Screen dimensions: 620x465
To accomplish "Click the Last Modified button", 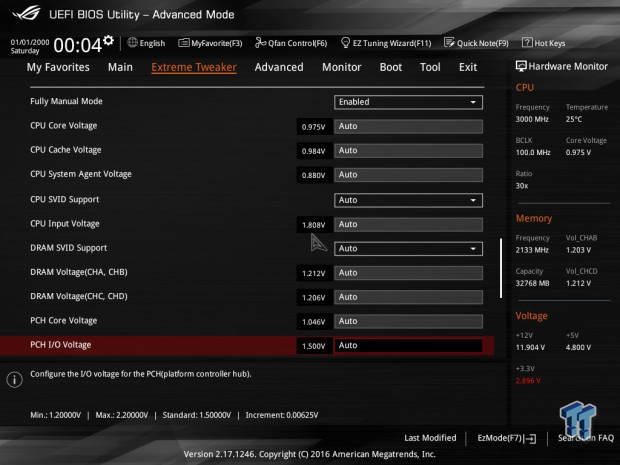I will point(430,438).
